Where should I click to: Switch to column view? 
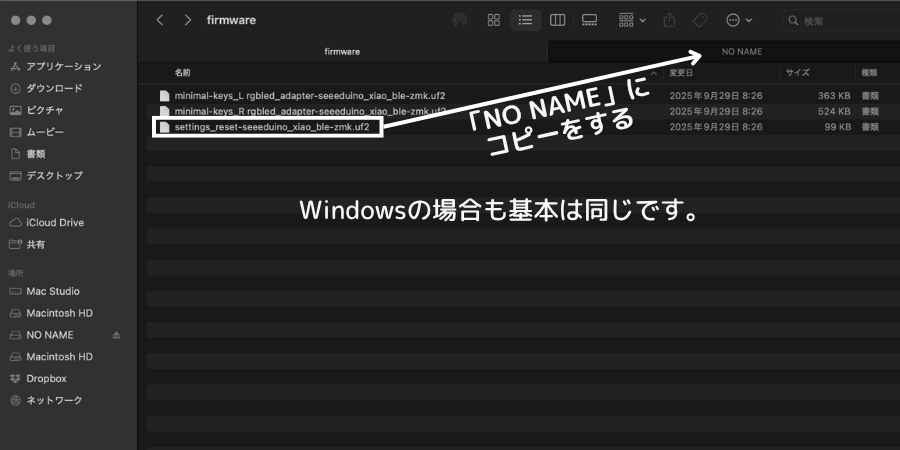(558, 20)
